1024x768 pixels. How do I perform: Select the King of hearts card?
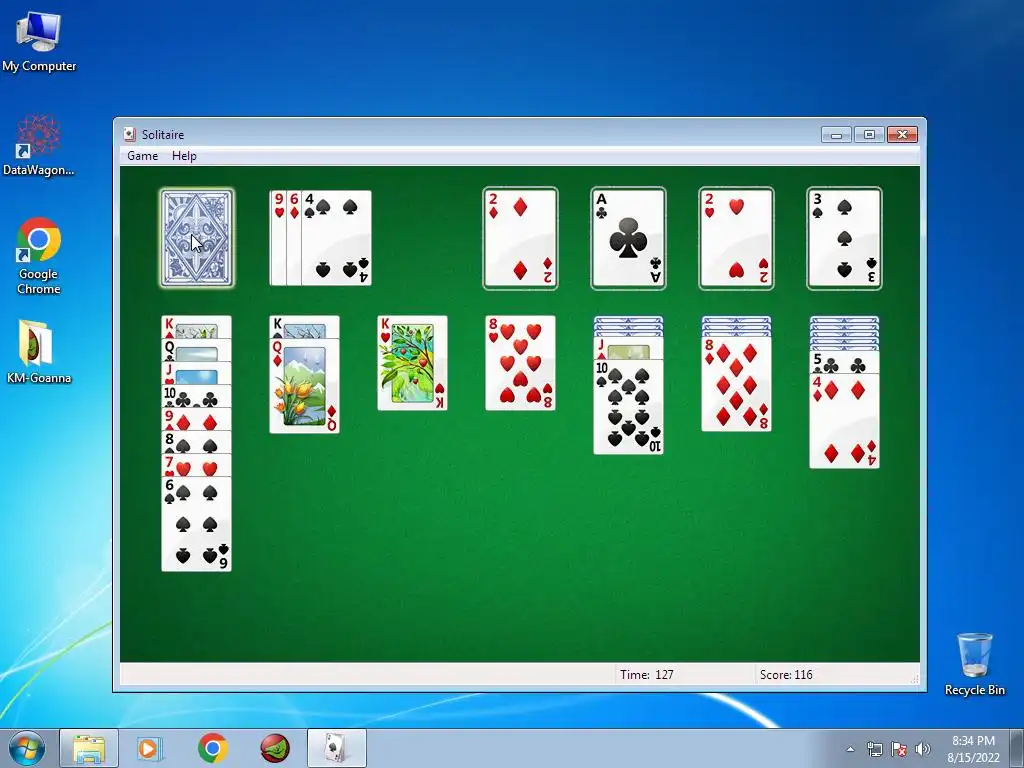(413, 363)
